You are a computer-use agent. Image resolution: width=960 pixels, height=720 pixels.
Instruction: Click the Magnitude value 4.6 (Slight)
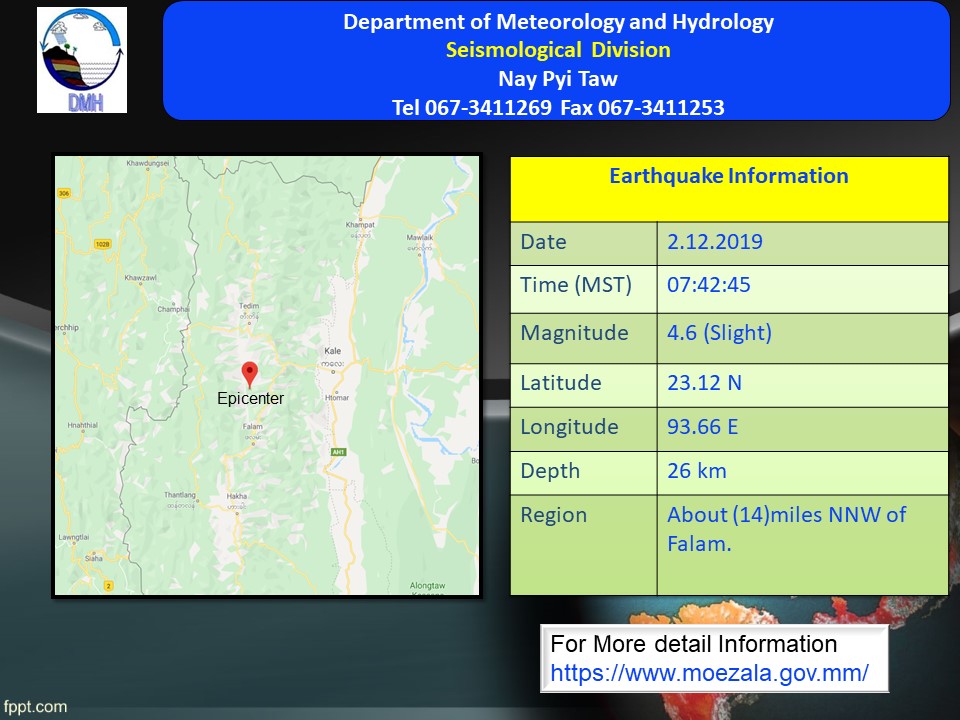tap(719, 334)
